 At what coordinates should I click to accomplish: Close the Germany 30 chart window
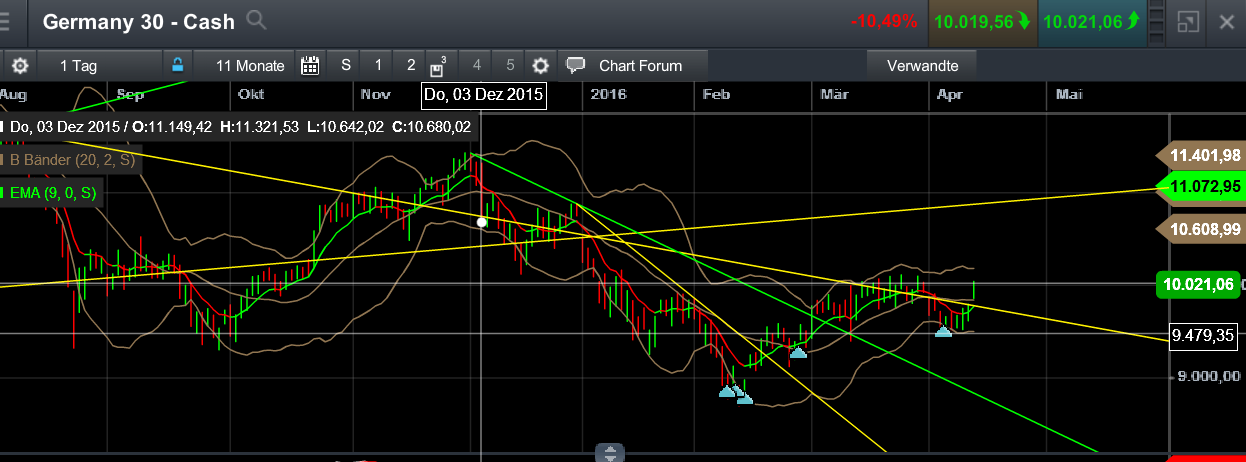[x=1227, y=21]
